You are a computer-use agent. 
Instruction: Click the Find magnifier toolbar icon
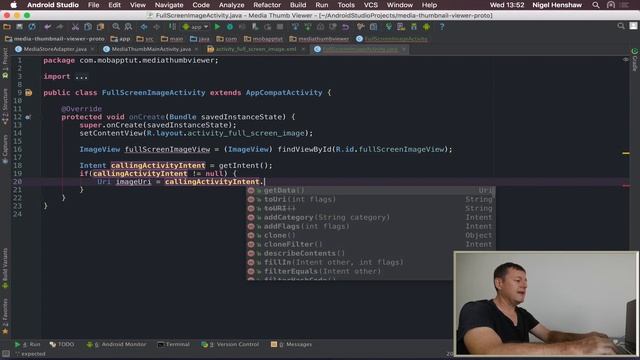pyautogui.click(x=116, y=27)
